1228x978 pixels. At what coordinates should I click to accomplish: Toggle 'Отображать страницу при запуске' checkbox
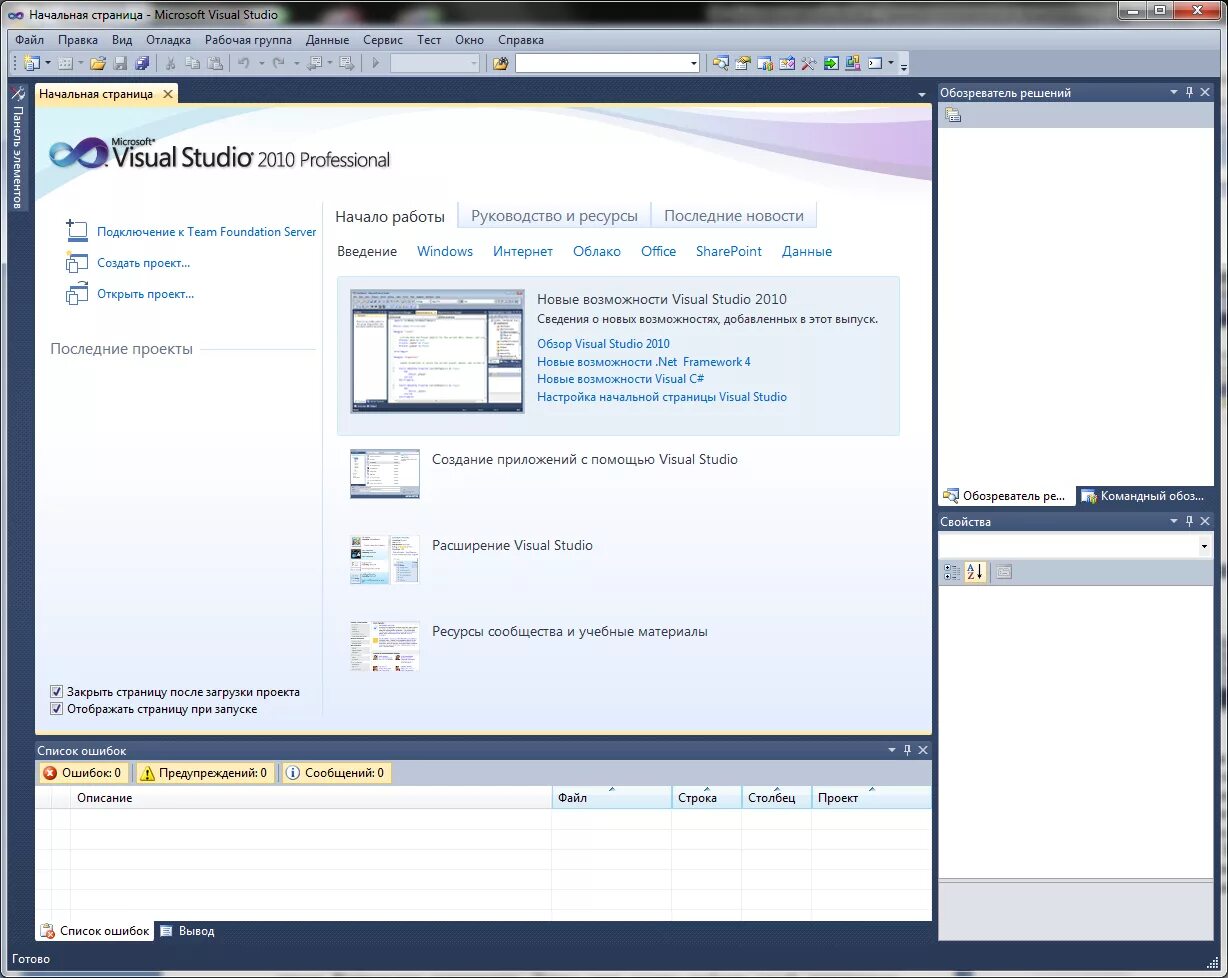tap(57, 709)
